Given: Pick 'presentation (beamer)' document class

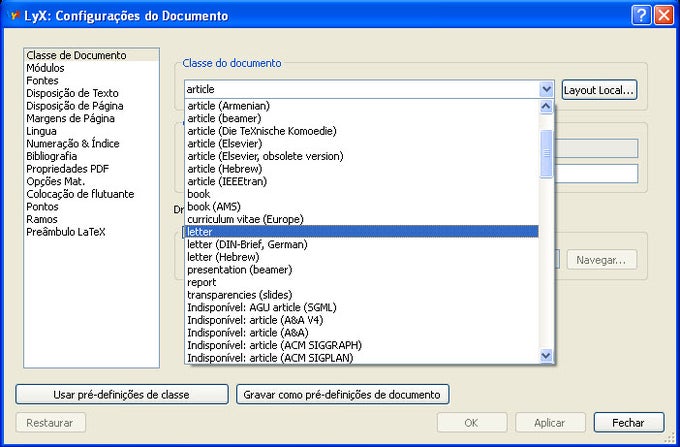Looking at the screenshot, I should [239, 270].
